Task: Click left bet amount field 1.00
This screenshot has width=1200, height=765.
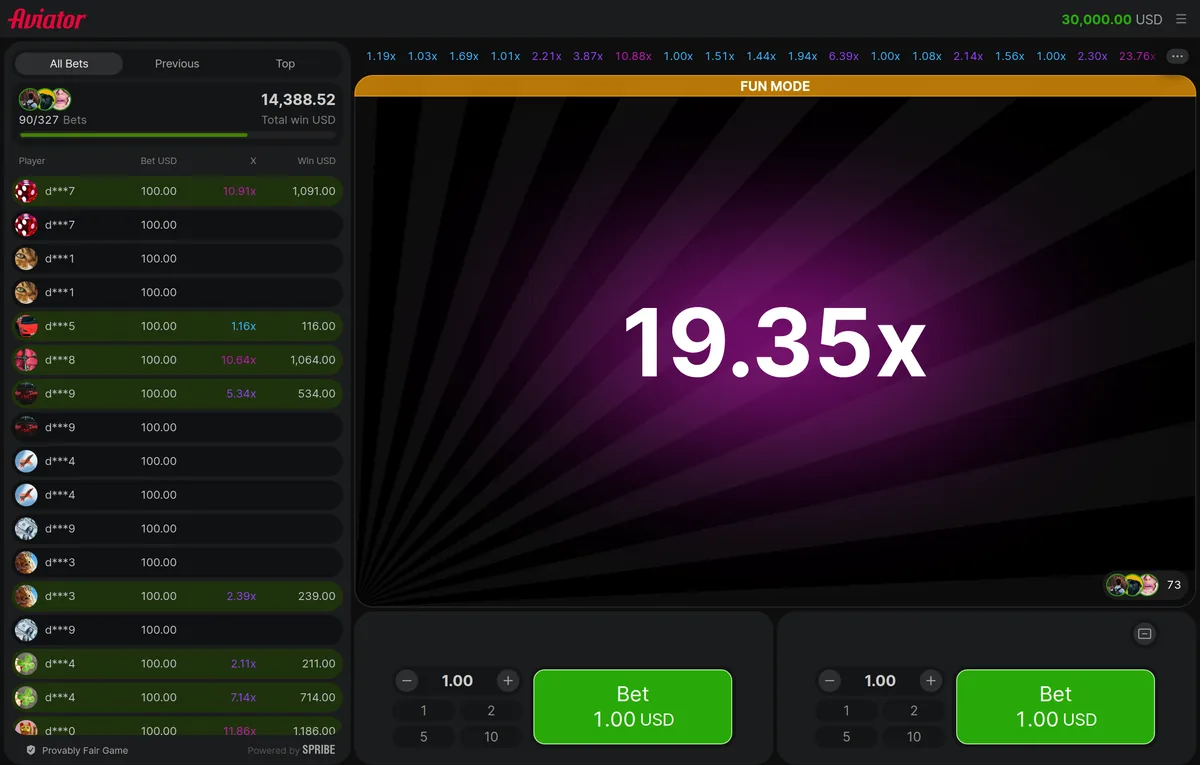Action: point(457,681)
